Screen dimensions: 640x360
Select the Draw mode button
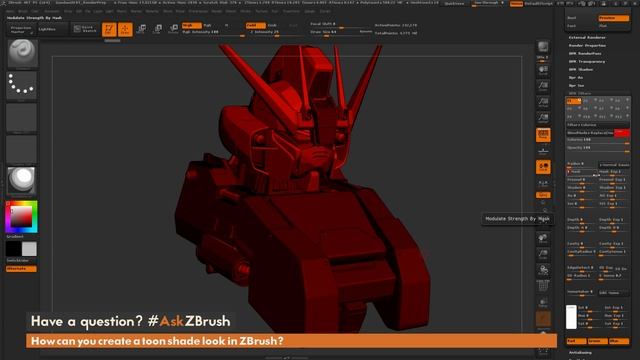(x=125, y=29)
